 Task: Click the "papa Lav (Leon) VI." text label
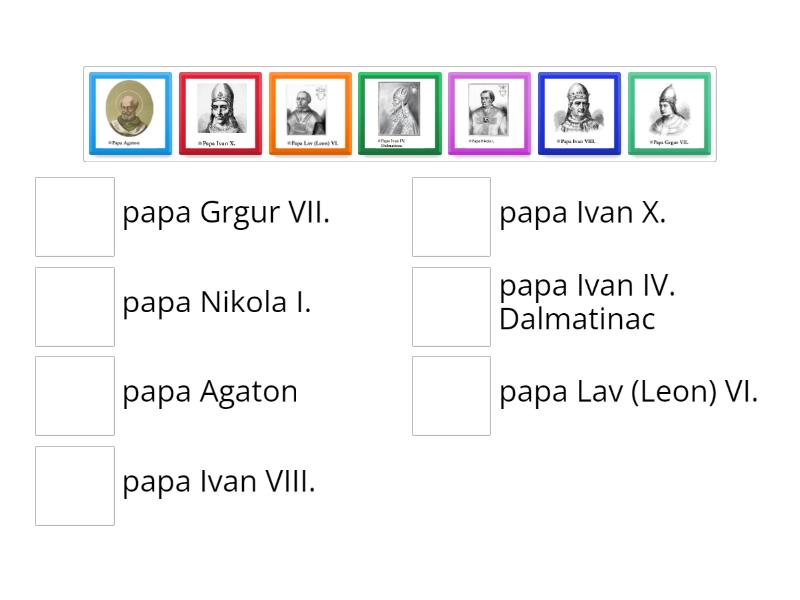628,392
